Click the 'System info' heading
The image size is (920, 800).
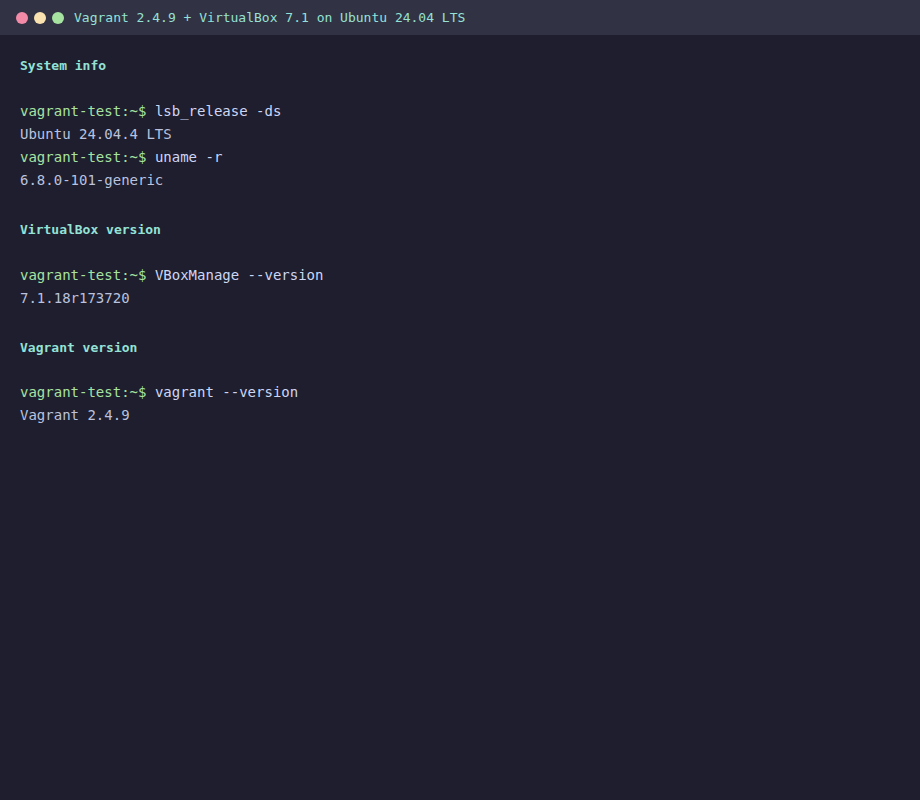63,66
